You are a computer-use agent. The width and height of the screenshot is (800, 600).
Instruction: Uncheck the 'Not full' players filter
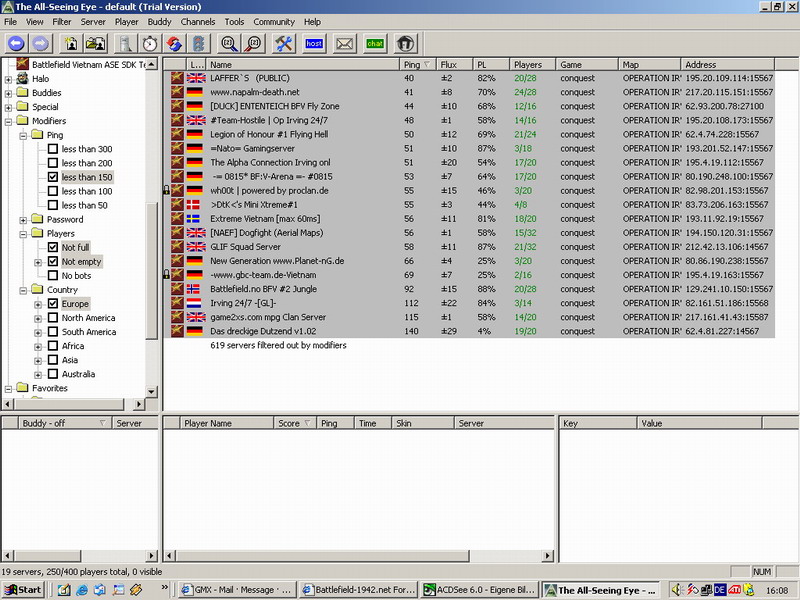(x=53, y=248)
